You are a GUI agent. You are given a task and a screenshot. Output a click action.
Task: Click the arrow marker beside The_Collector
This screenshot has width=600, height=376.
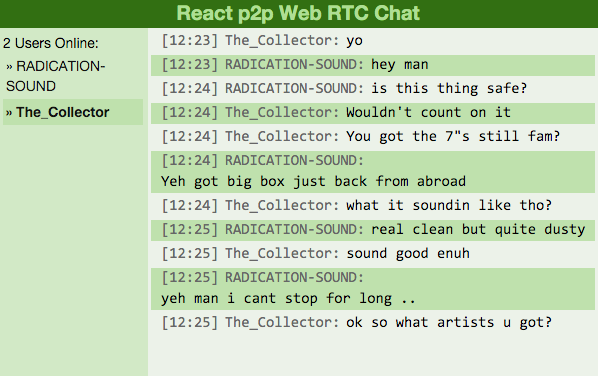tap(9, 112)
